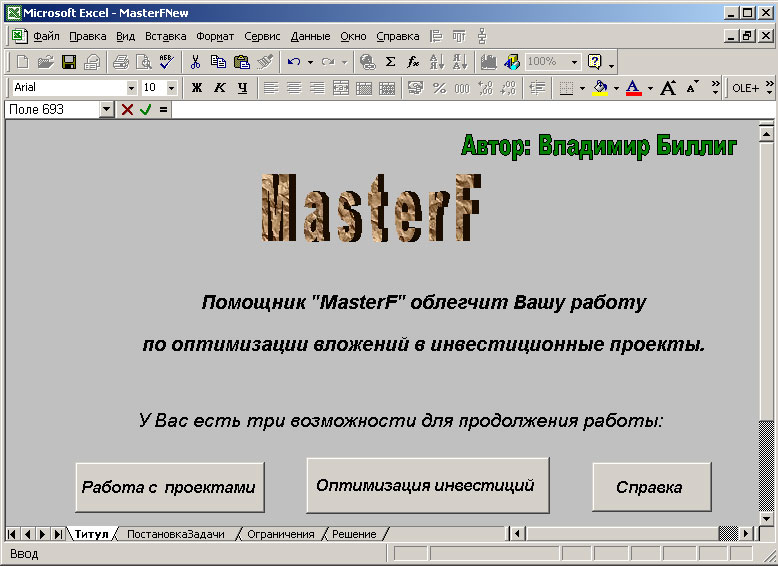Open the Insert Function fx icon
This screenshot has height=566, width=778.
click(413, 62)
